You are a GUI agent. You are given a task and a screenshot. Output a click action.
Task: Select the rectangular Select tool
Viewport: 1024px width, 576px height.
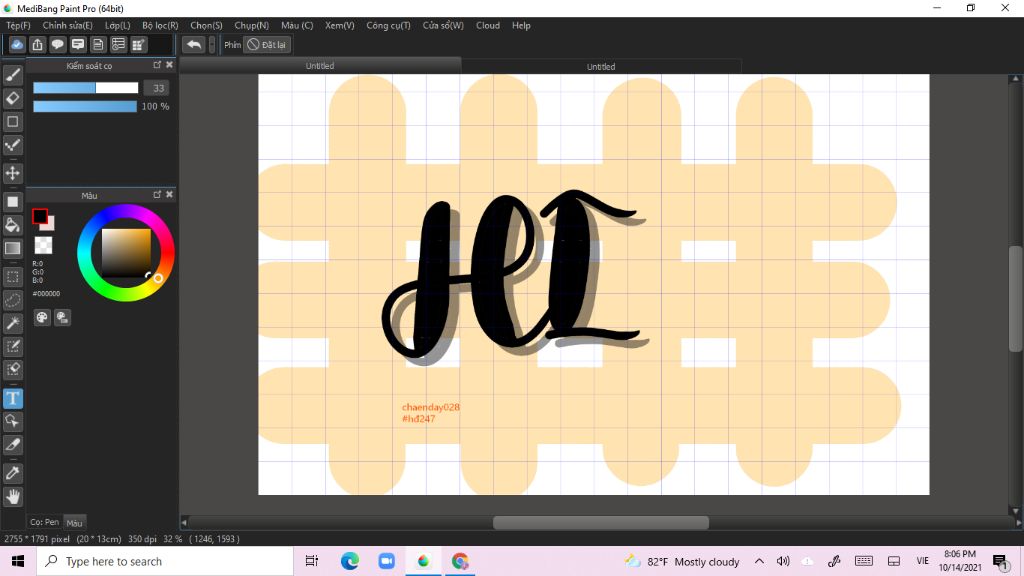pos(12,277)
